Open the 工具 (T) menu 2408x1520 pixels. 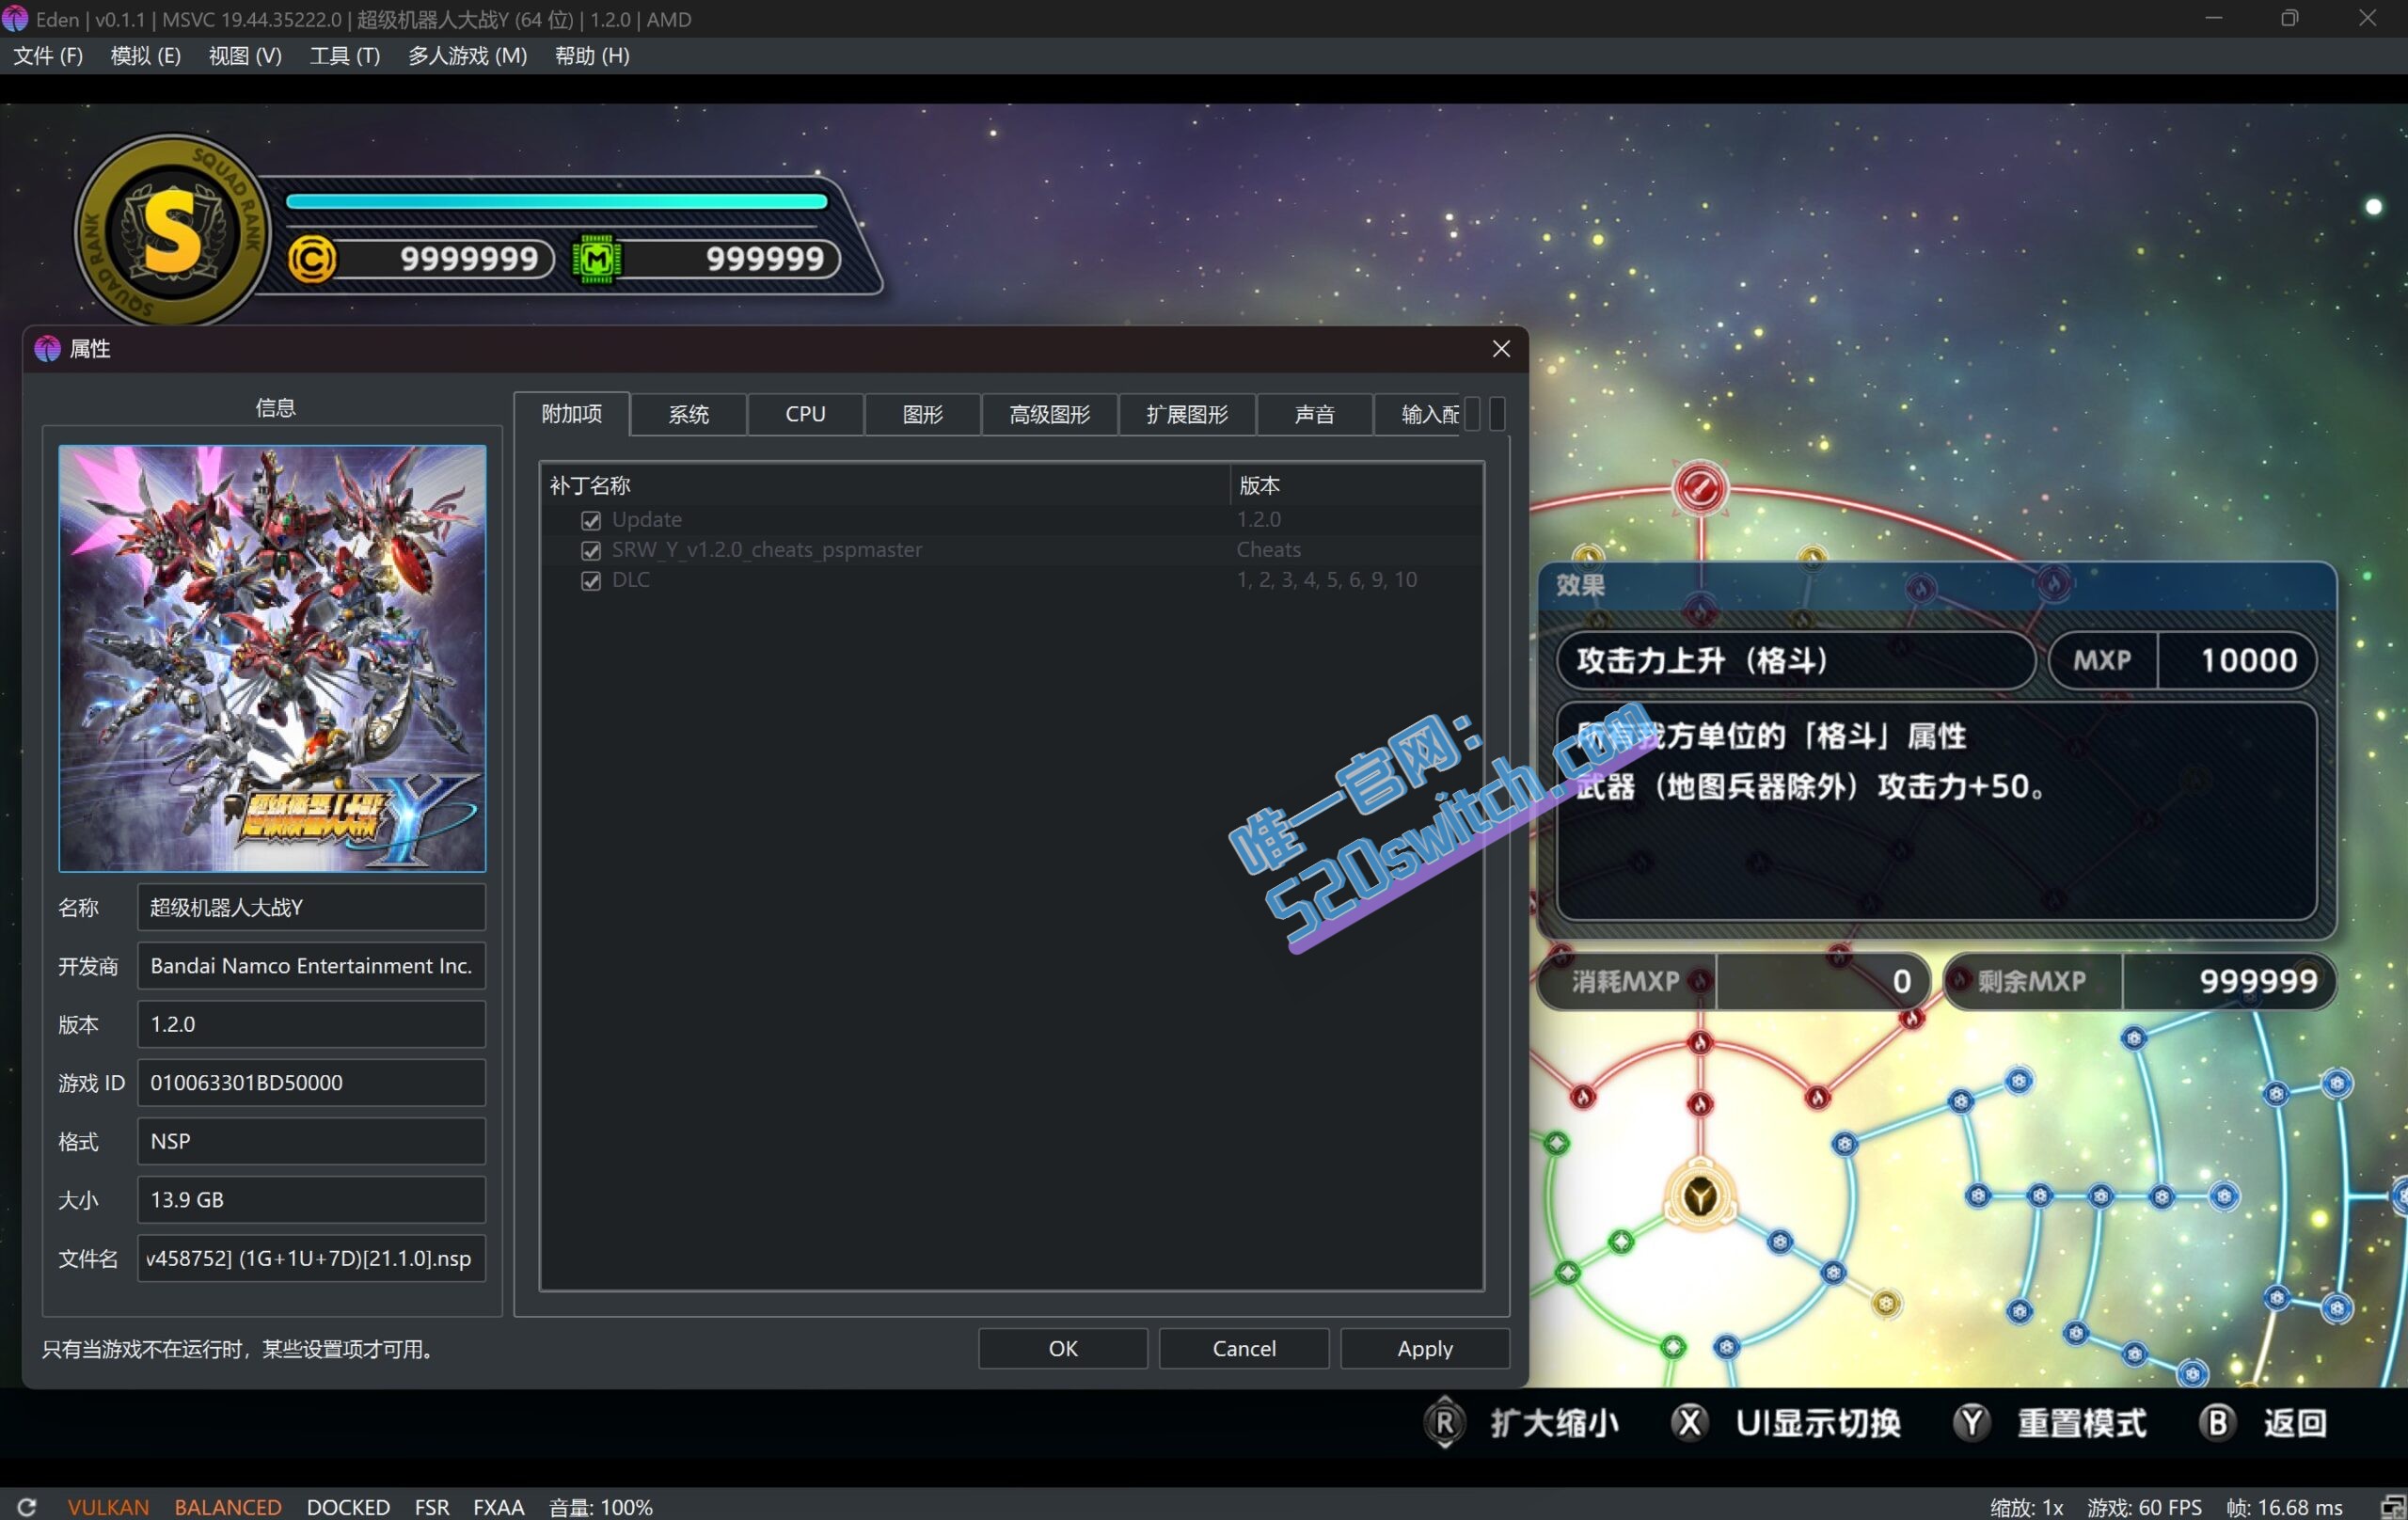point(345,56)
